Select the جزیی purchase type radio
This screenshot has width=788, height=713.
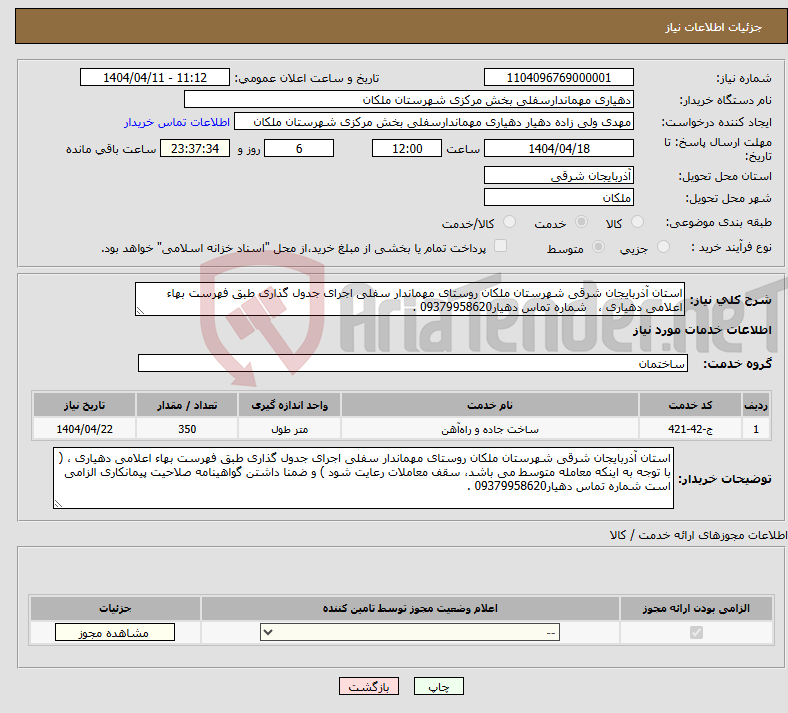[x=663, y=247]
